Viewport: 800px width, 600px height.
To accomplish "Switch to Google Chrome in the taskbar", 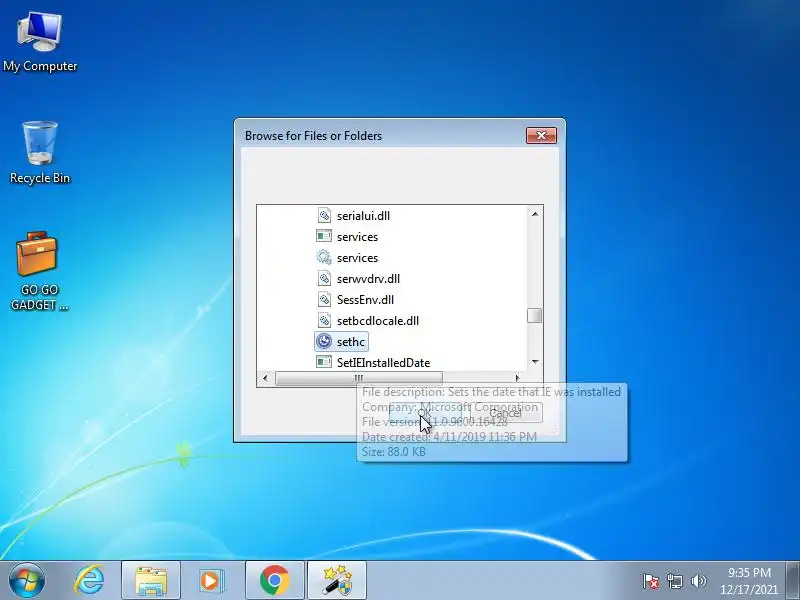I will click(x=274, y=581).
